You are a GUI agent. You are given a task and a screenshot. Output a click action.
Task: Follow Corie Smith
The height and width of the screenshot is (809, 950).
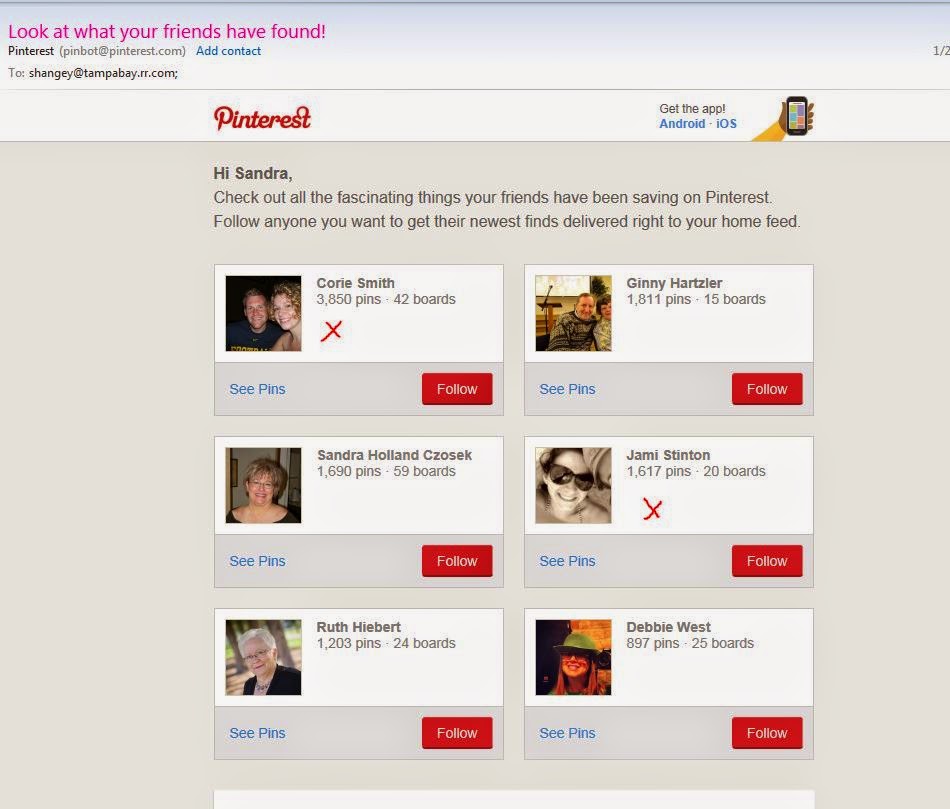[x=457, y=389]
